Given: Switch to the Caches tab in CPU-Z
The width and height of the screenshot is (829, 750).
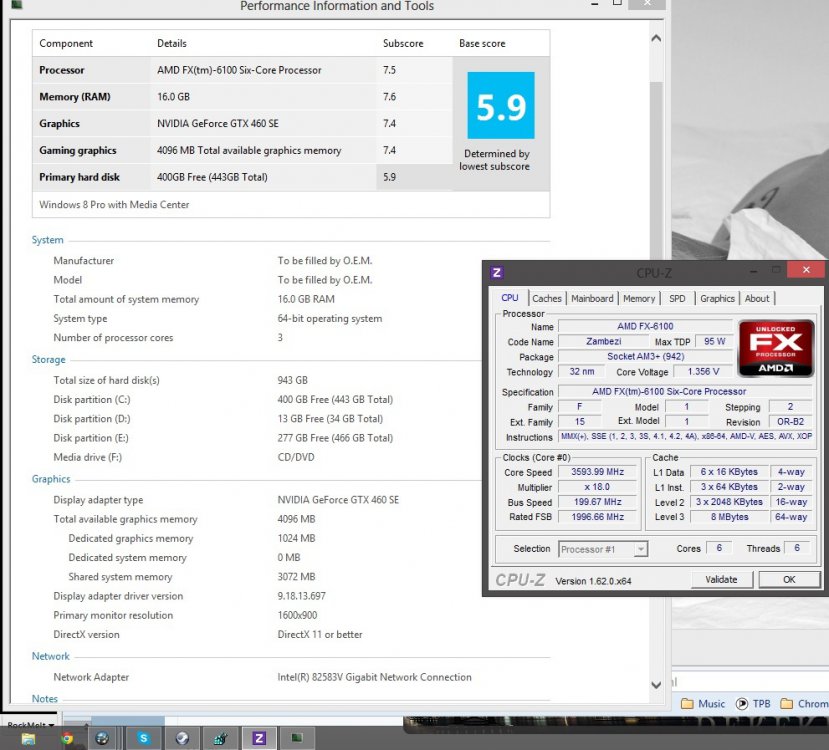Looking at the screenshot, I should tap(547, 299).
